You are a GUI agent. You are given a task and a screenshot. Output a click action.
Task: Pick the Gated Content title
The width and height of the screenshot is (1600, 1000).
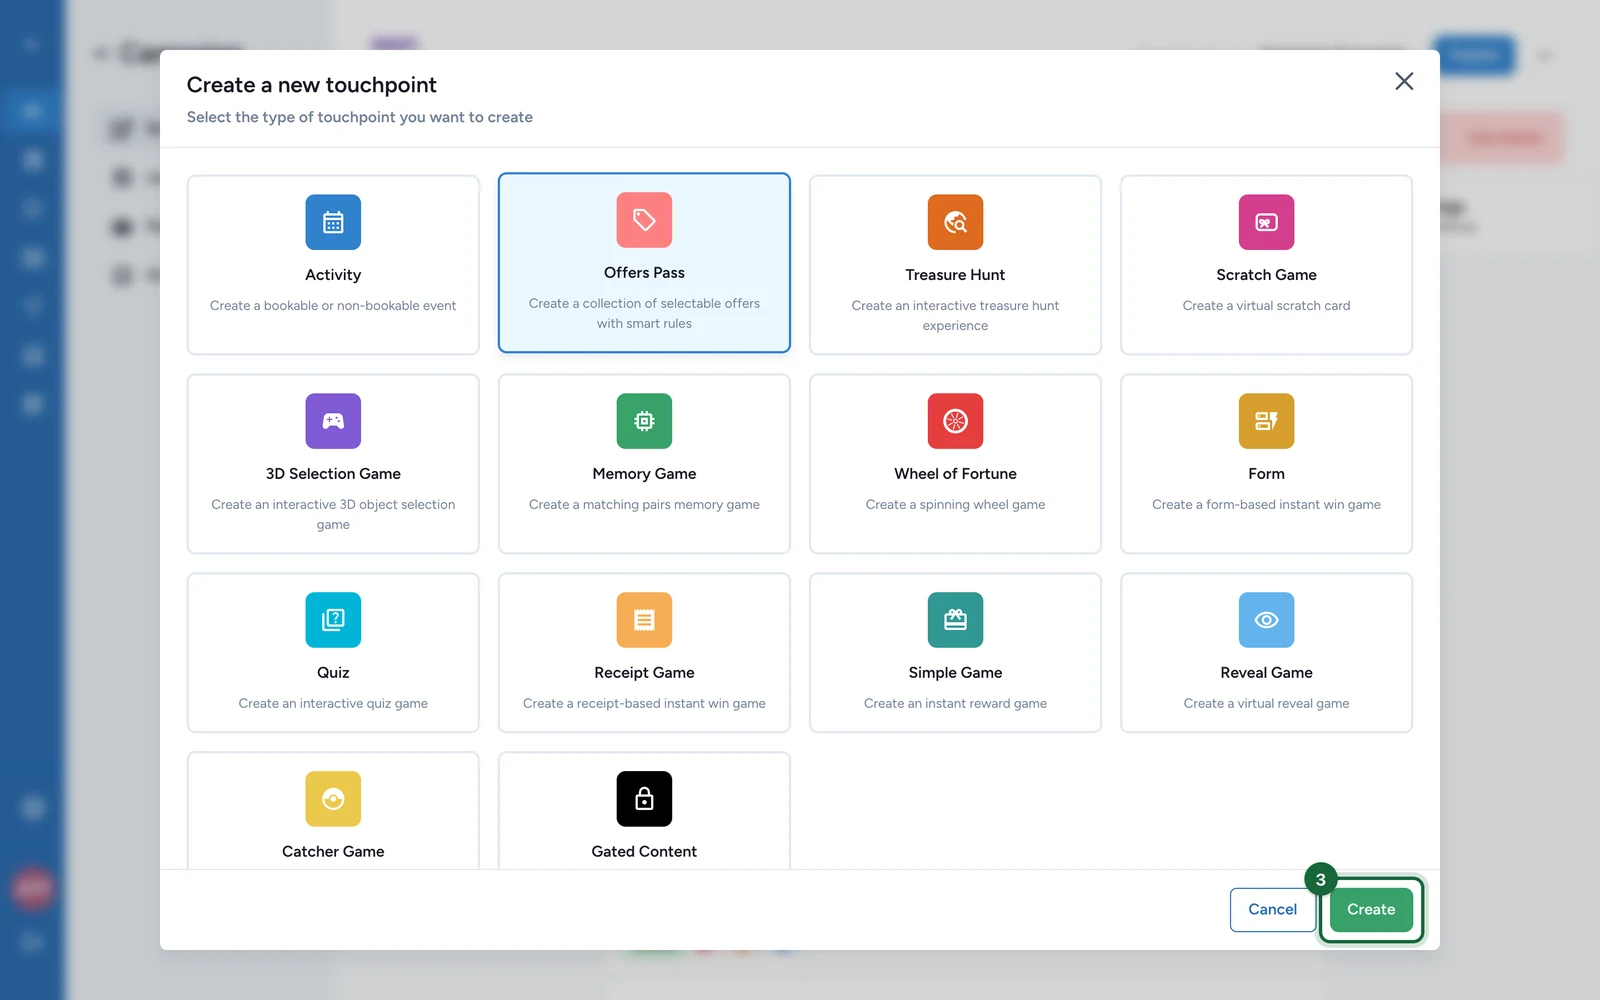(644, 852)
